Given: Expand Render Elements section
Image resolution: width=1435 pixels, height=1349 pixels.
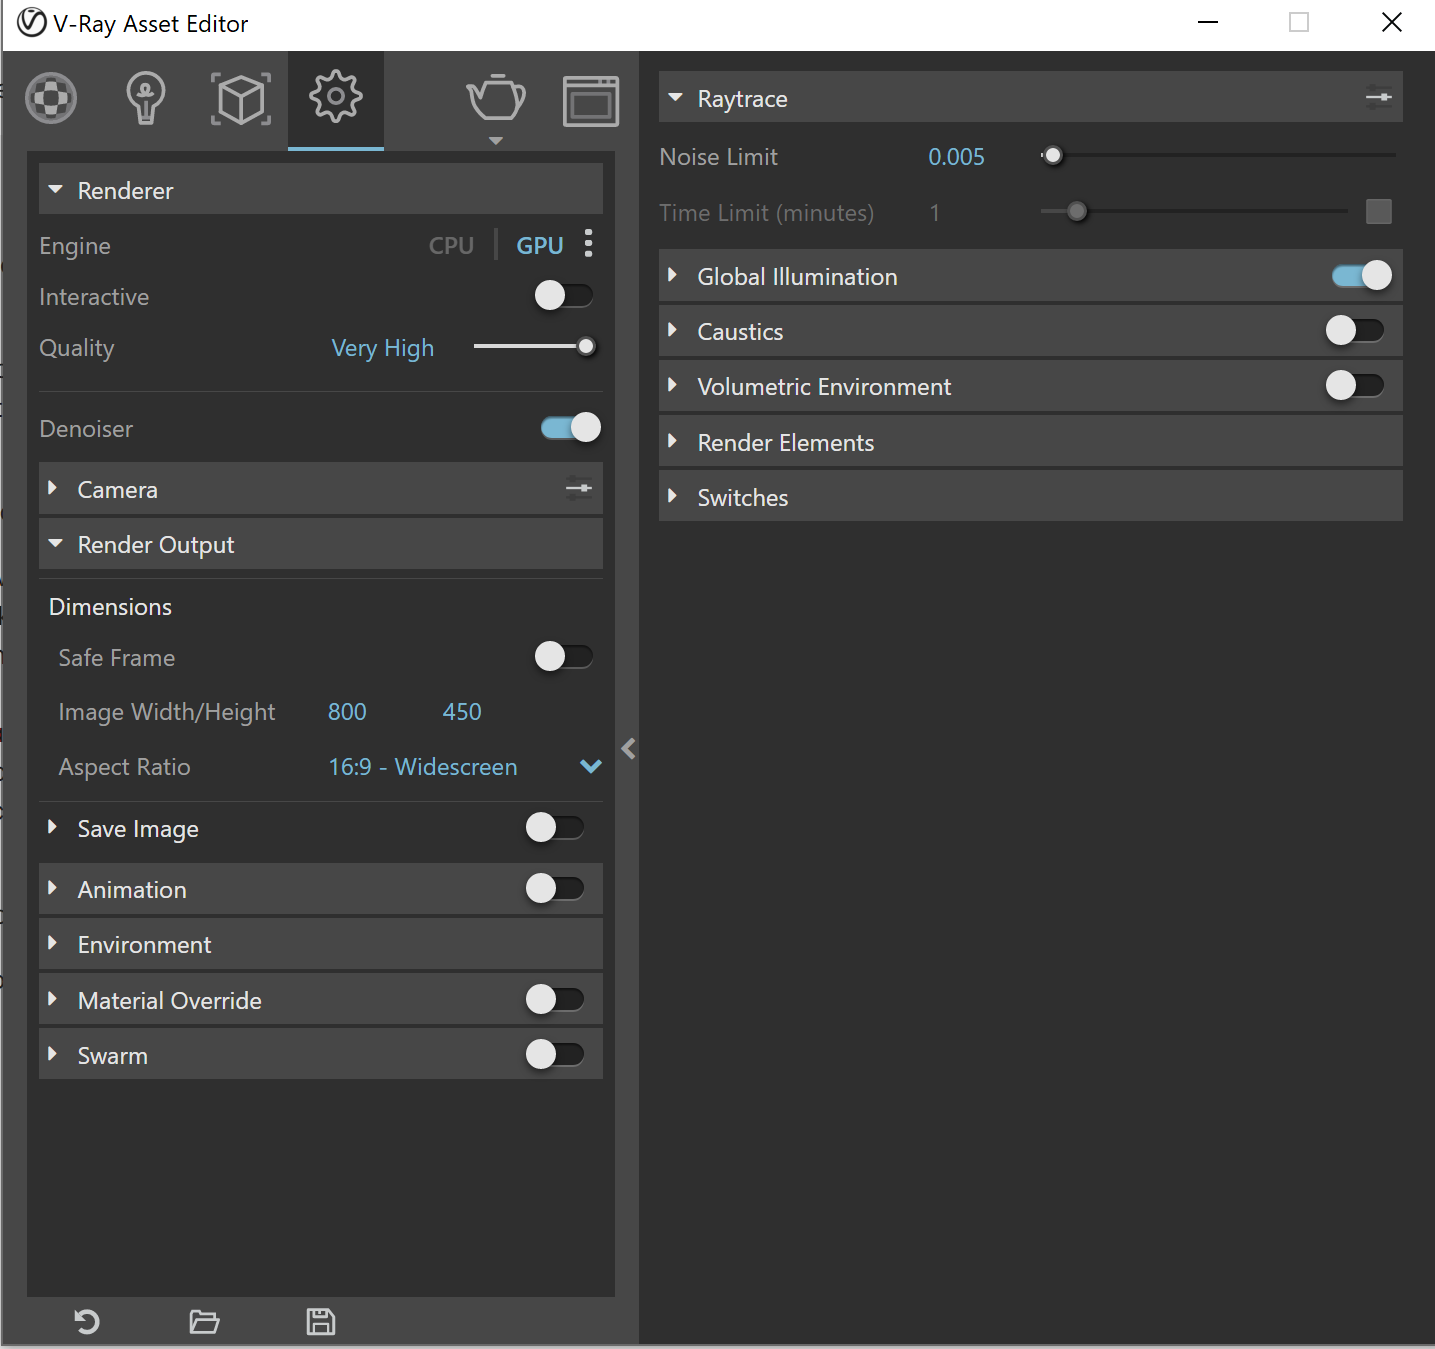Looking at the screenshot, I should (x=673, y=441).
